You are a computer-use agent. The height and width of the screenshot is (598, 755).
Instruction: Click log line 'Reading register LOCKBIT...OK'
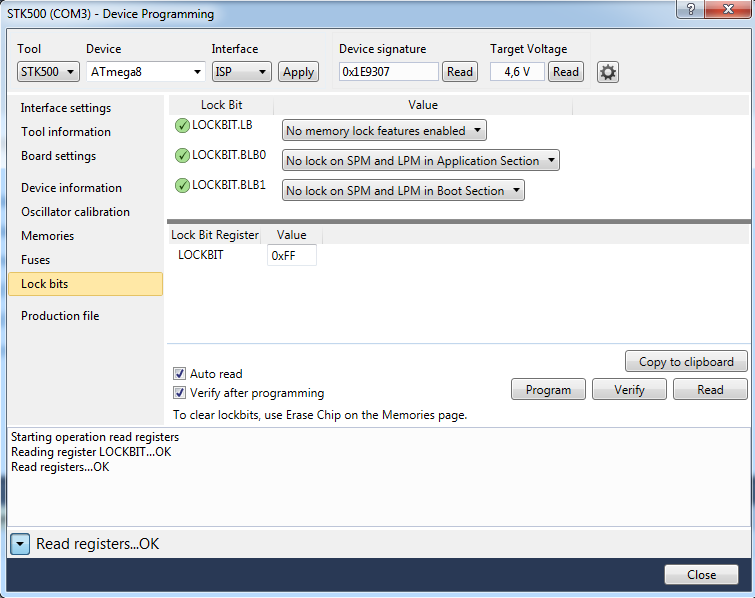tap(91, 452)
